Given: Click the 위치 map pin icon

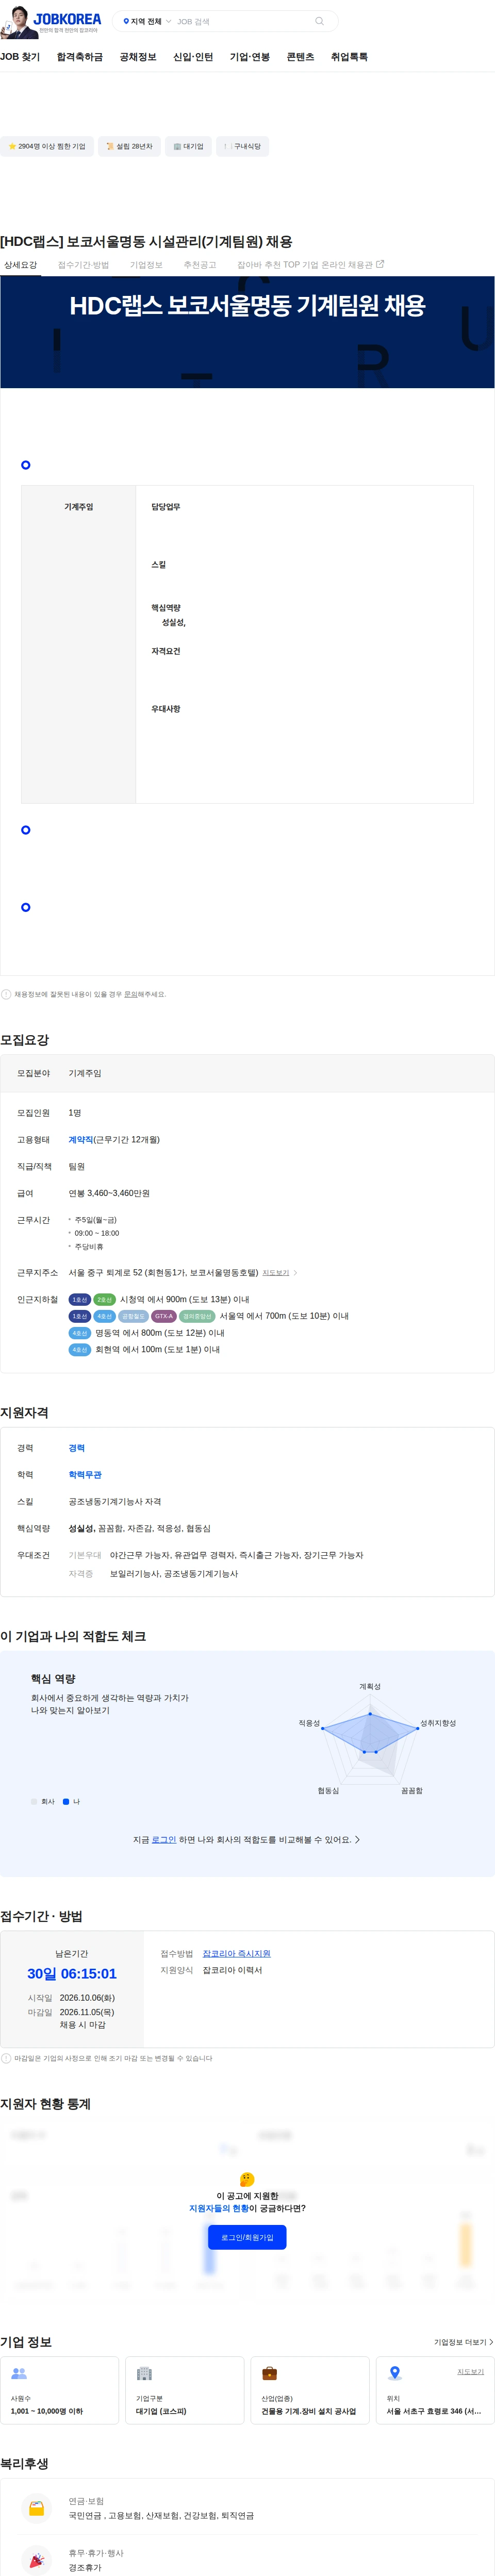Looking at the screenshot, I should [x=395, y=2373].
